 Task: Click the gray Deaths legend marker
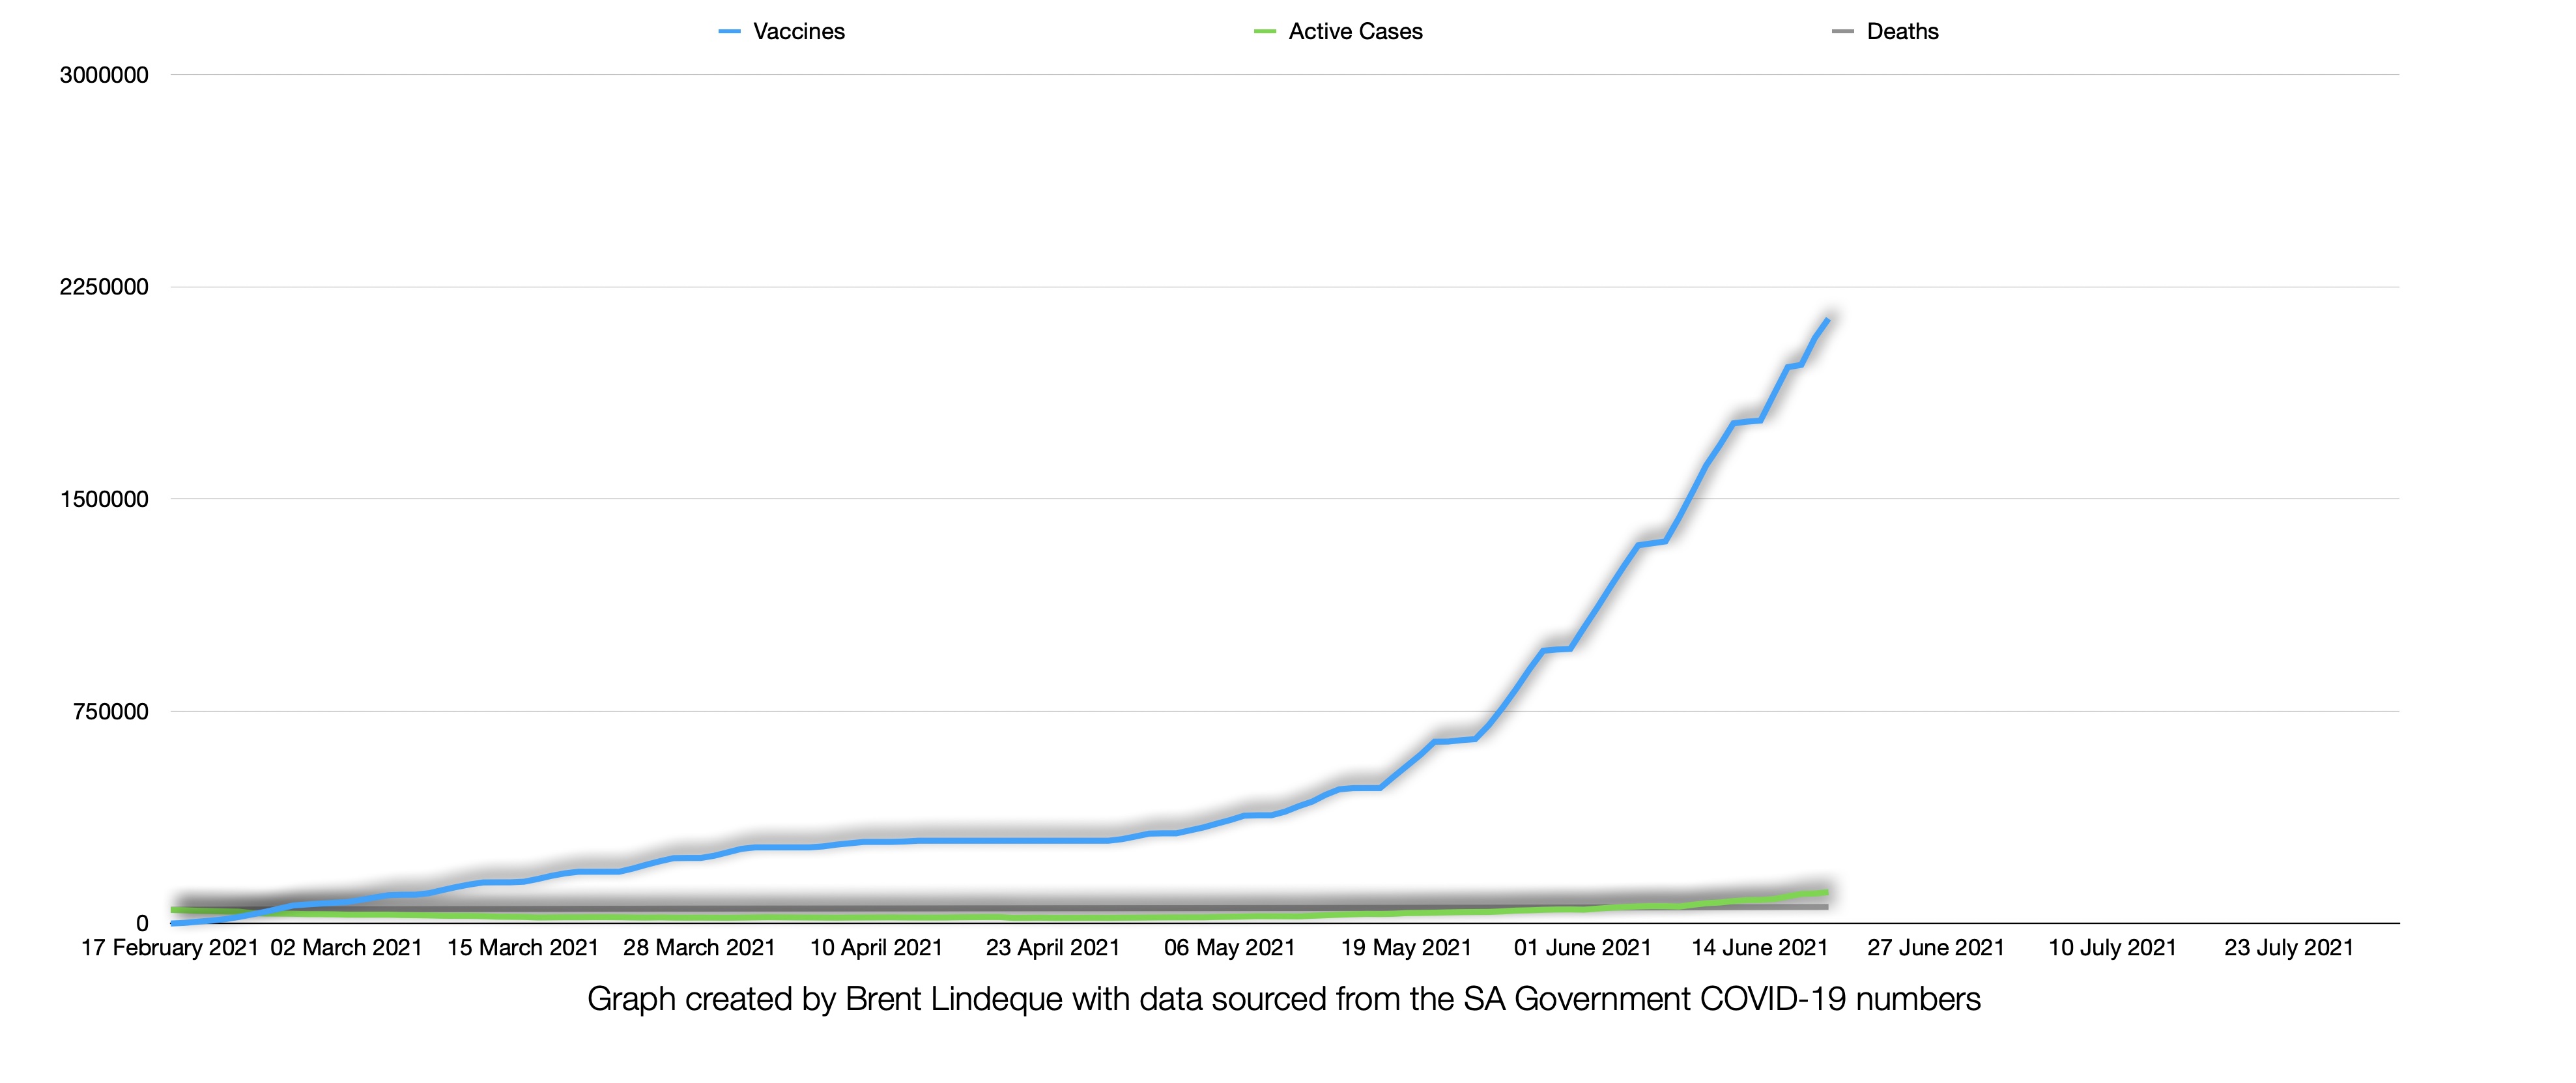[x=1842, y=32]
